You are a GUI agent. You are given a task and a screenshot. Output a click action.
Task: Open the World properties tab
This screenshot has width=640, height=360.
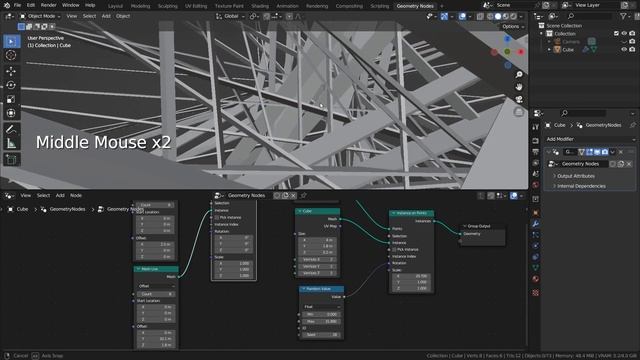click(x=536, y=185)
